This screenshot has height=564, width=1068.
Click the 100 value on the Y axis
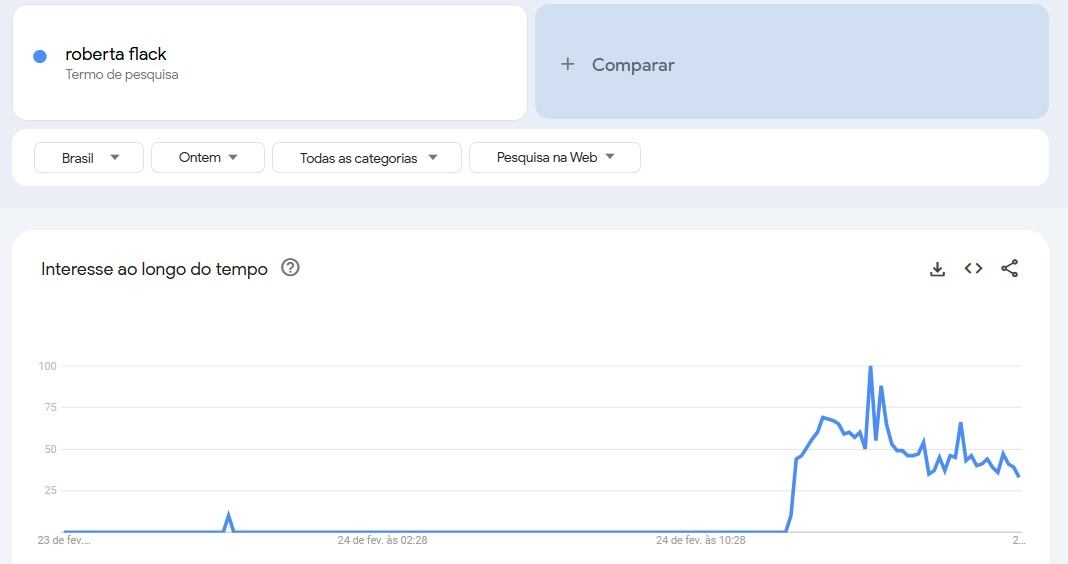pyautogui.click(x=47, y=366)
